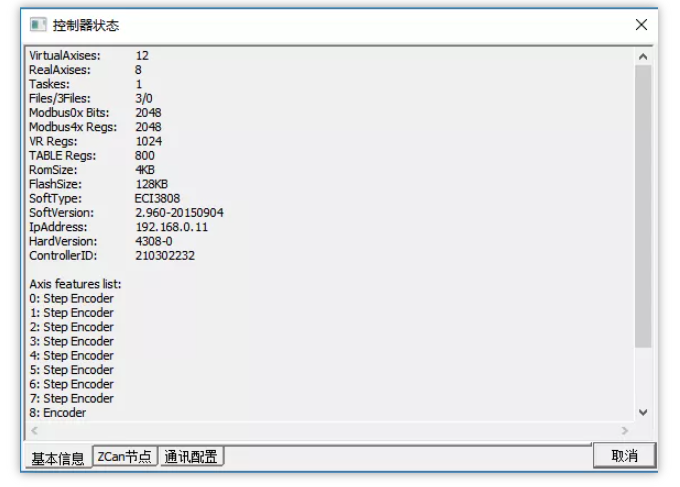Click the ControllerID: label
The image size is (680, 487).
63,256
